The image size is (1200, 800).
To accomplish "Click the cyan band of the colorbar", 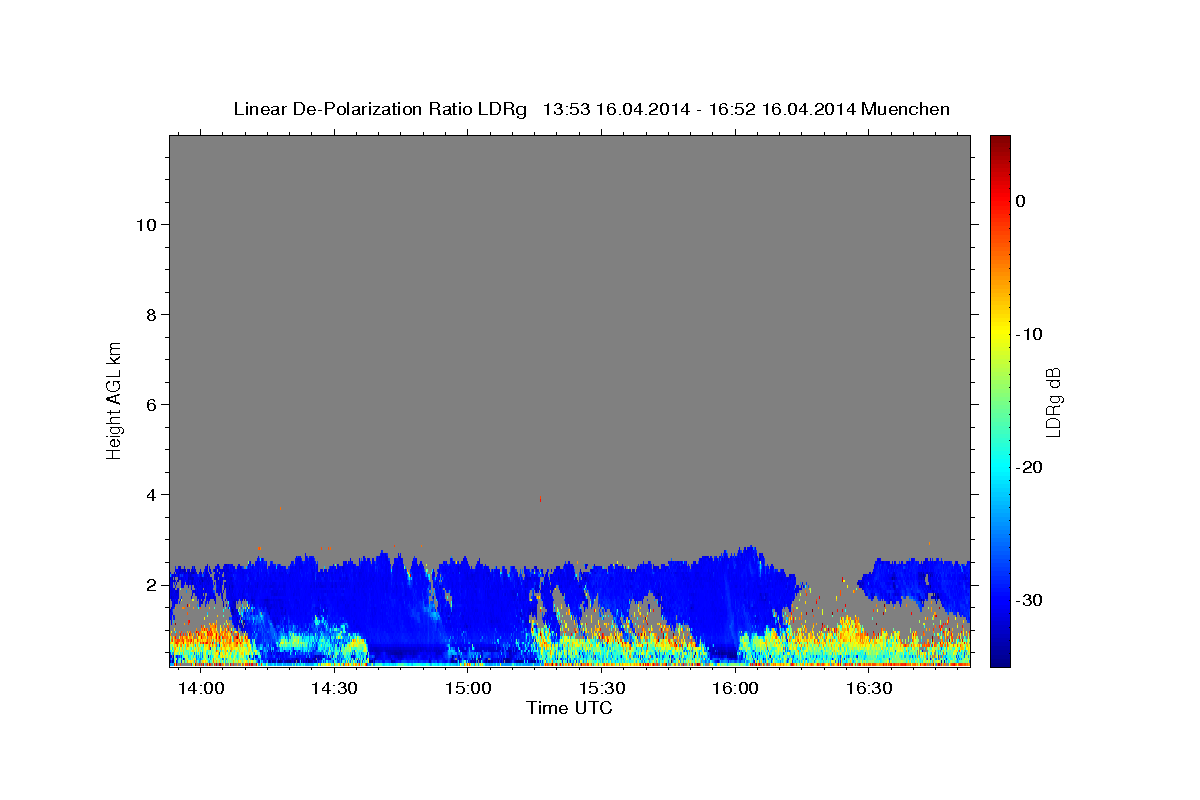I will tap(1000, 465).
